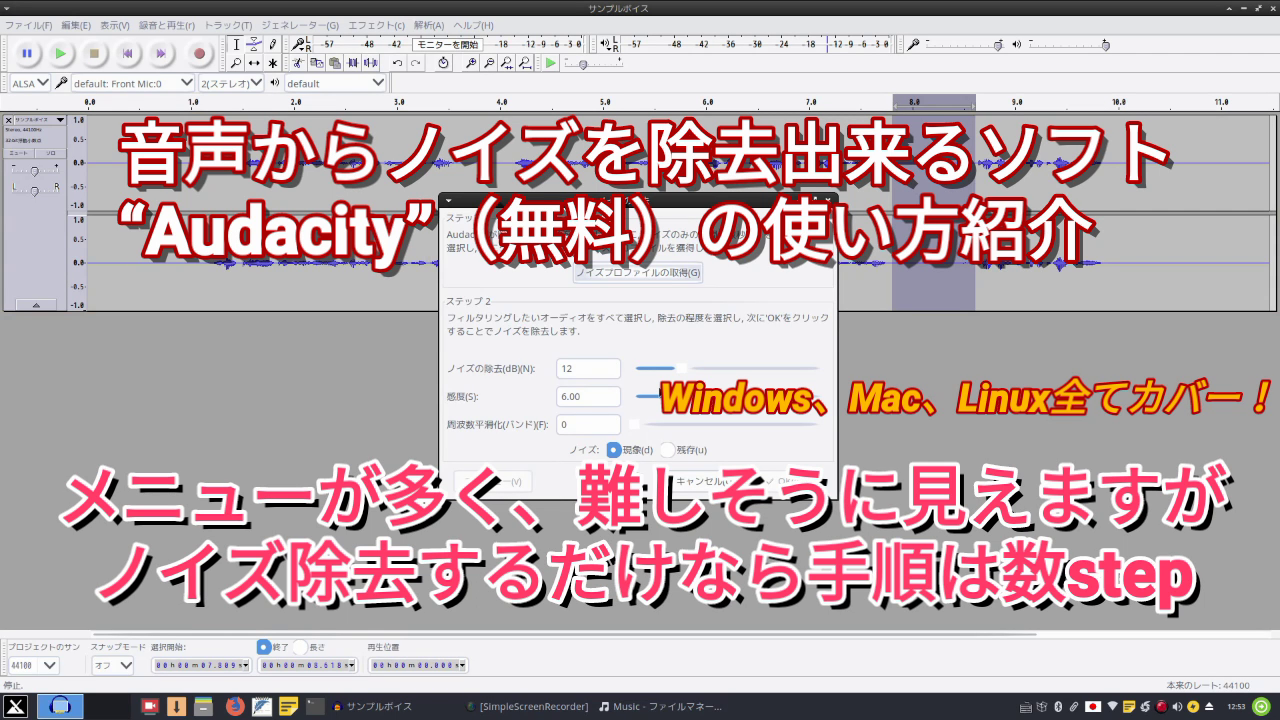1280x720 pixels.
Task: Open the ファイル(F) menu
Action: tap(29, 25)
